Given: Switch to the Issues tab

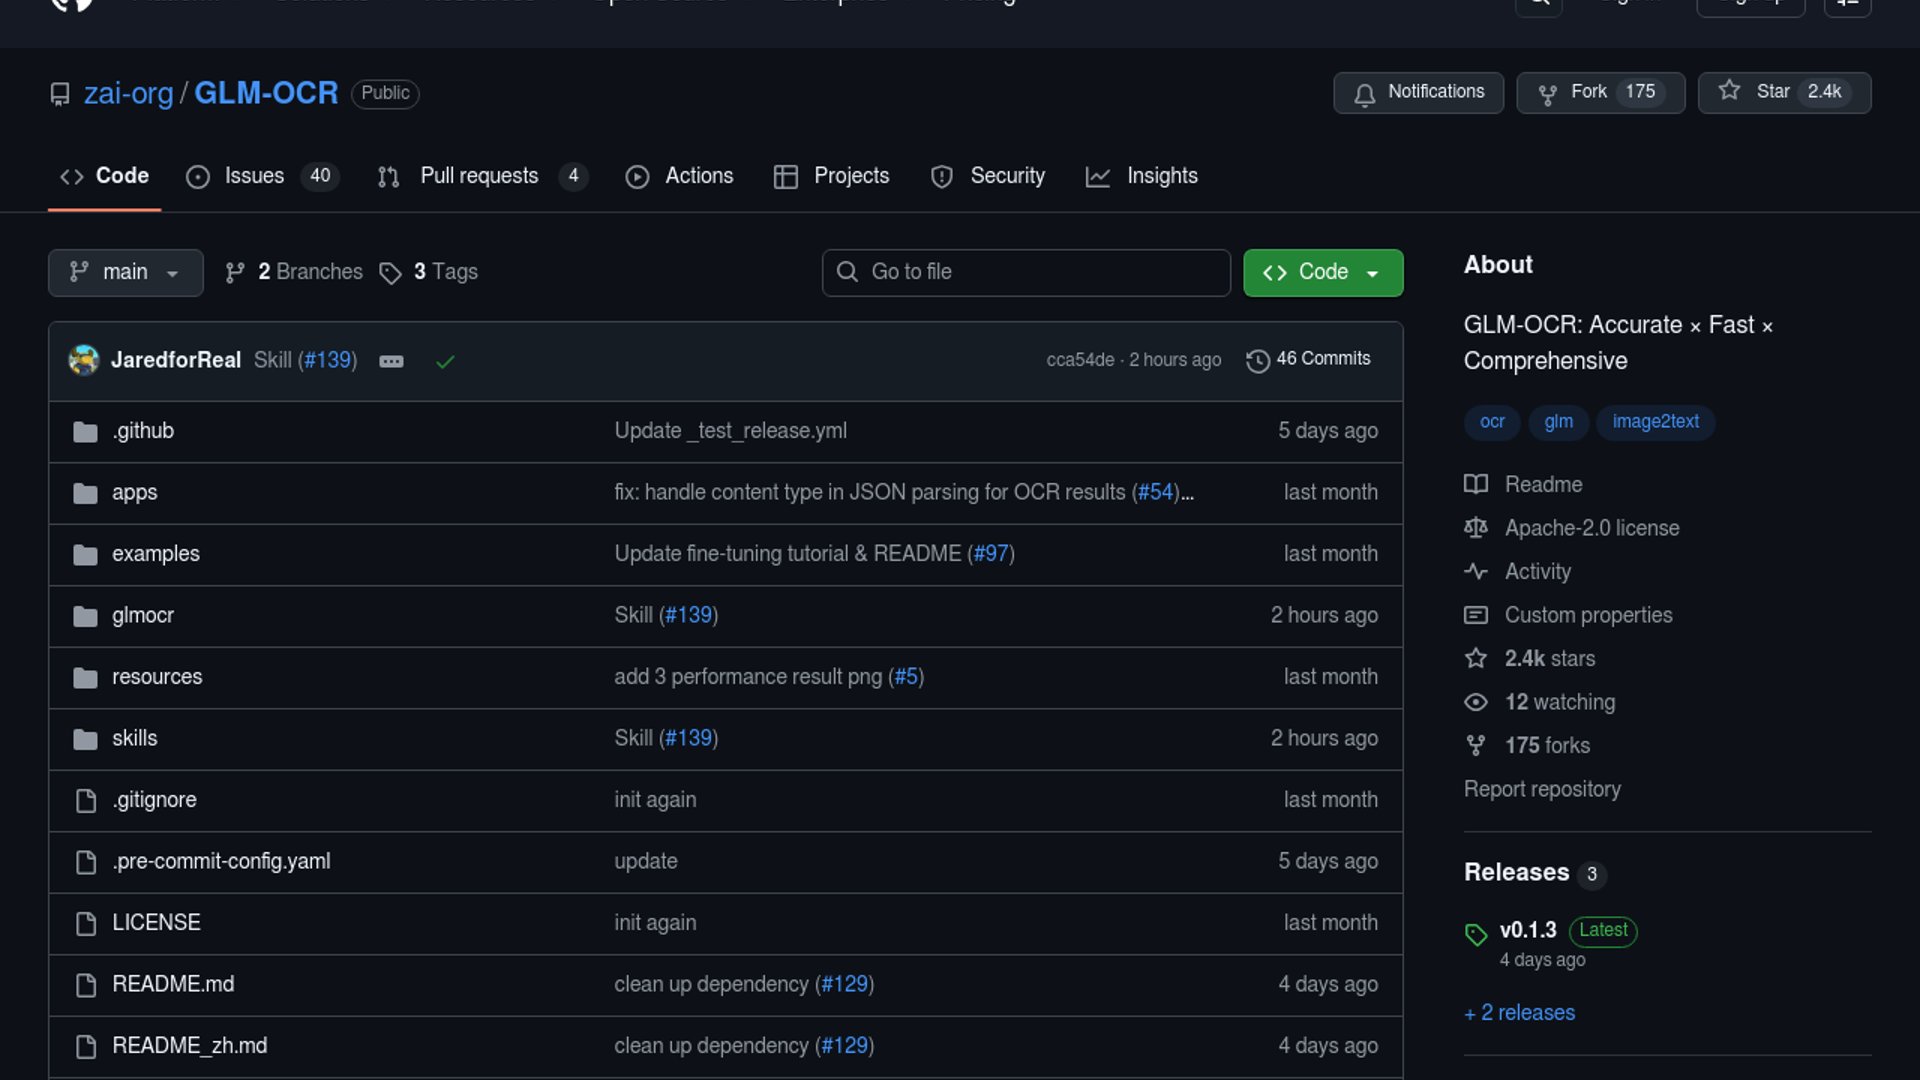Looking at the screenshot, I should (x=254, y=176).
